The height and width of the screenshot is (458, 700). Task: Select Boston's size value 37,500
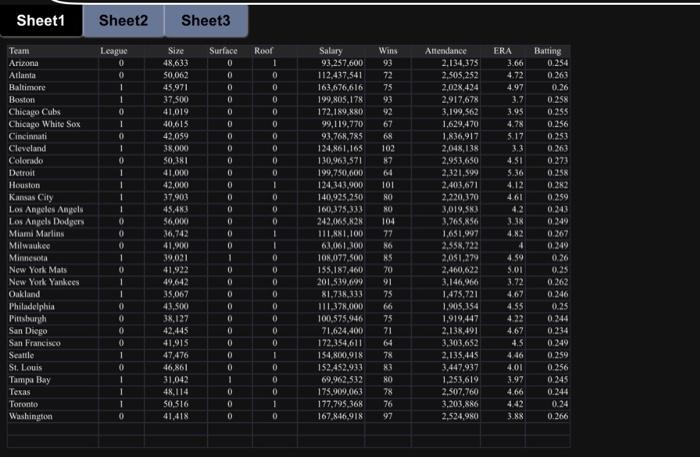point(175,100)
